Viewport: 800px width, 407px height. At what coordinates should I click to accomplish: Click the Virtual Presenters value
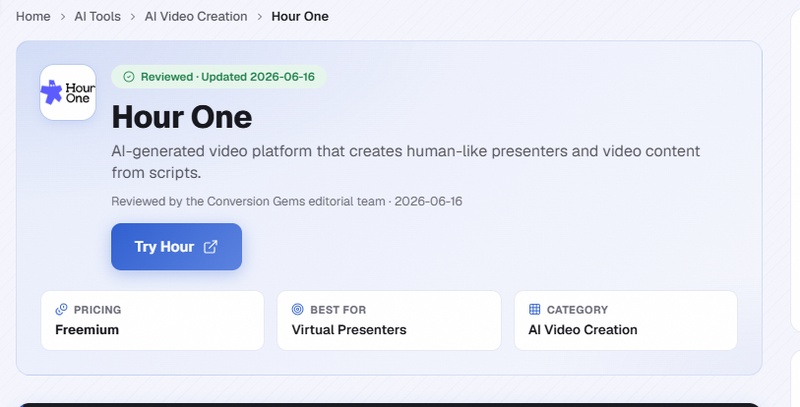click(349, 329)
